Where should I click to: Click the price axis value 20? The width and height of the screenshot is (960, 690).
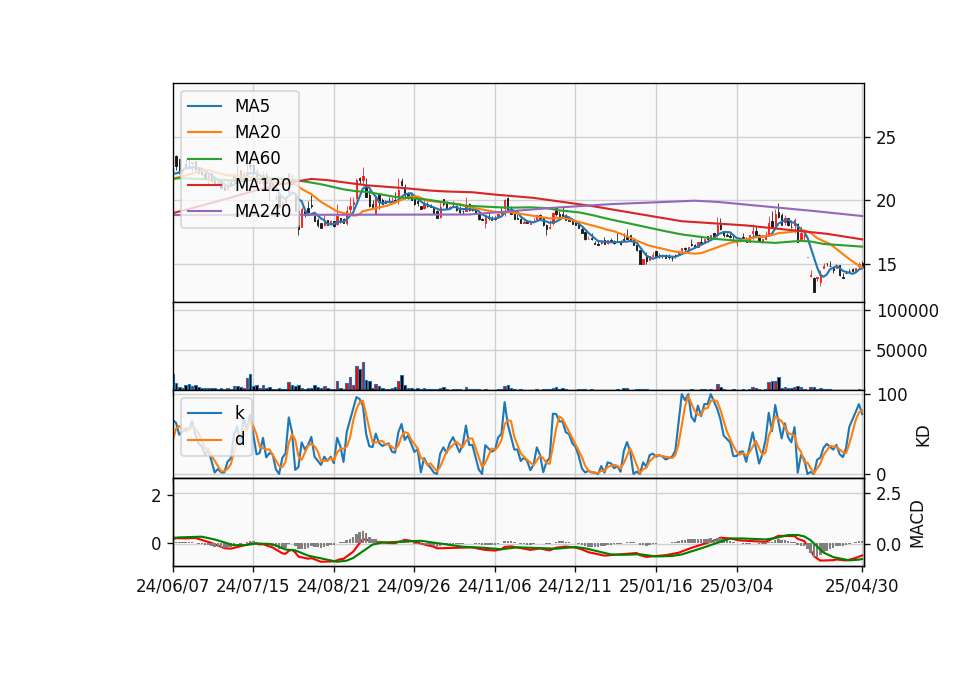pyautogui.click(x=886, y=201)
